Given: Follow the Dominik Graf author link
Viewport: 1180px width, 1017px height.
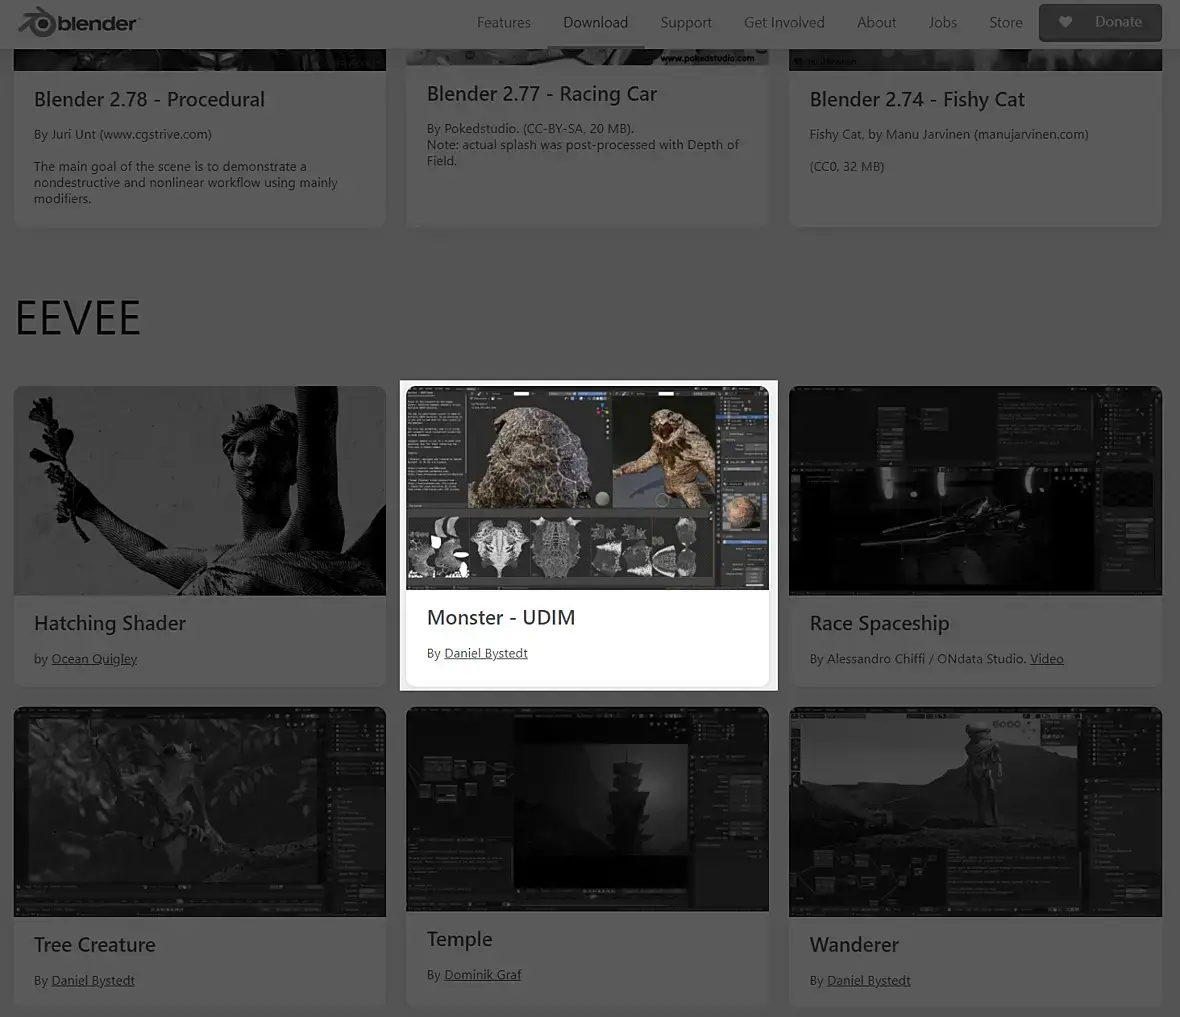Looking at the screenshot, I should (482, 975).
